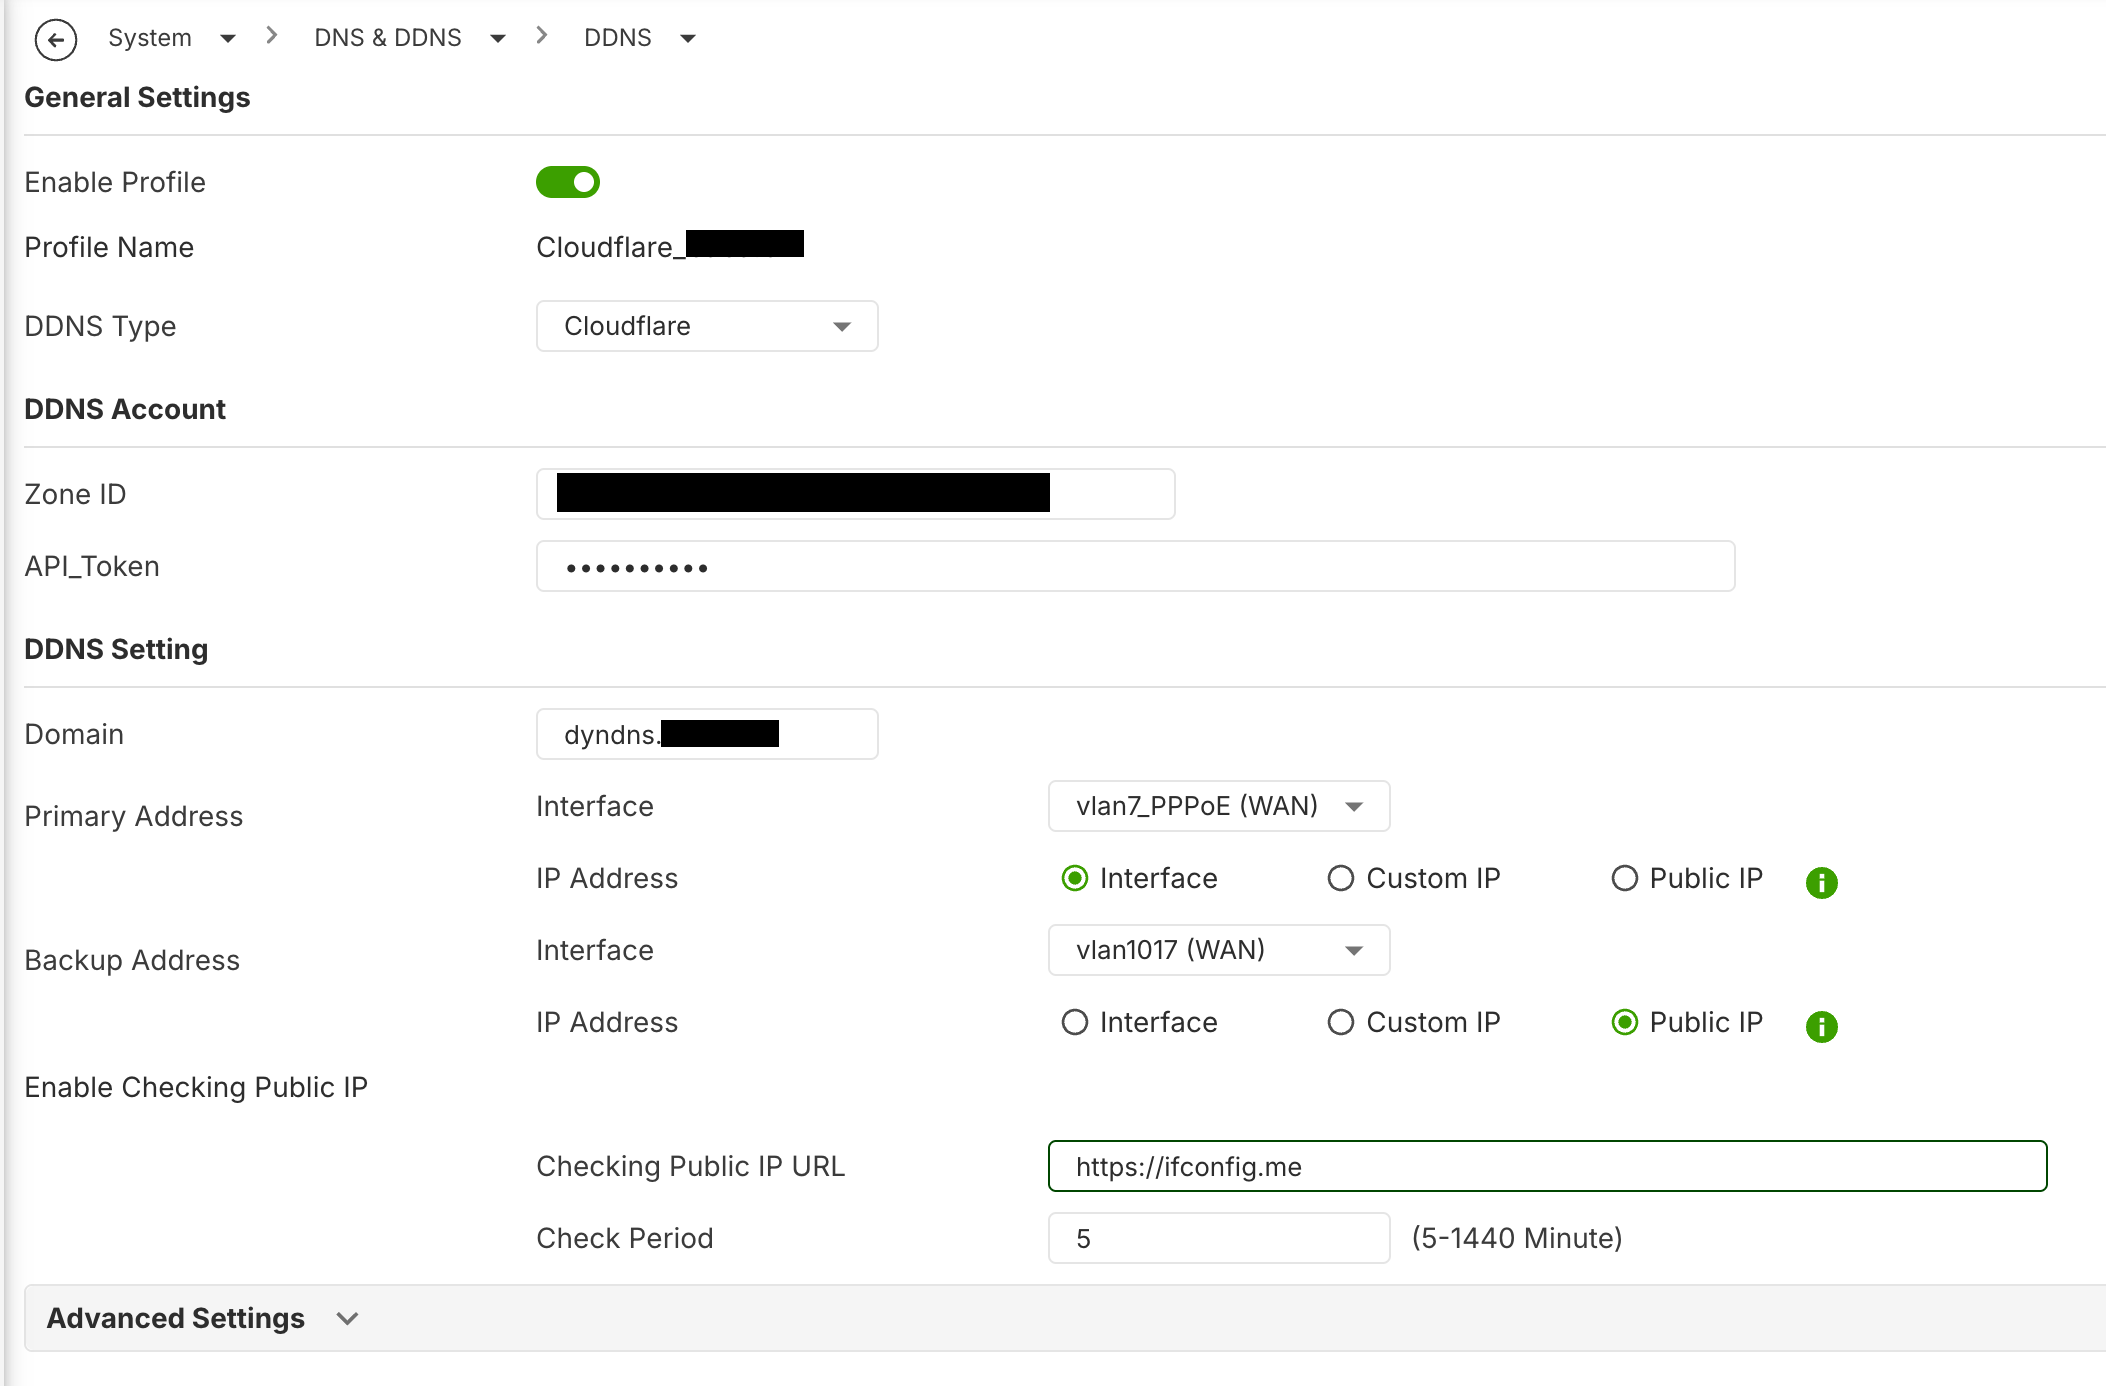Open the vlan7_PPPoE (WAN) interface dropdown
The width and height of the screenshot is (2106, 1386).
point(1219,806)
